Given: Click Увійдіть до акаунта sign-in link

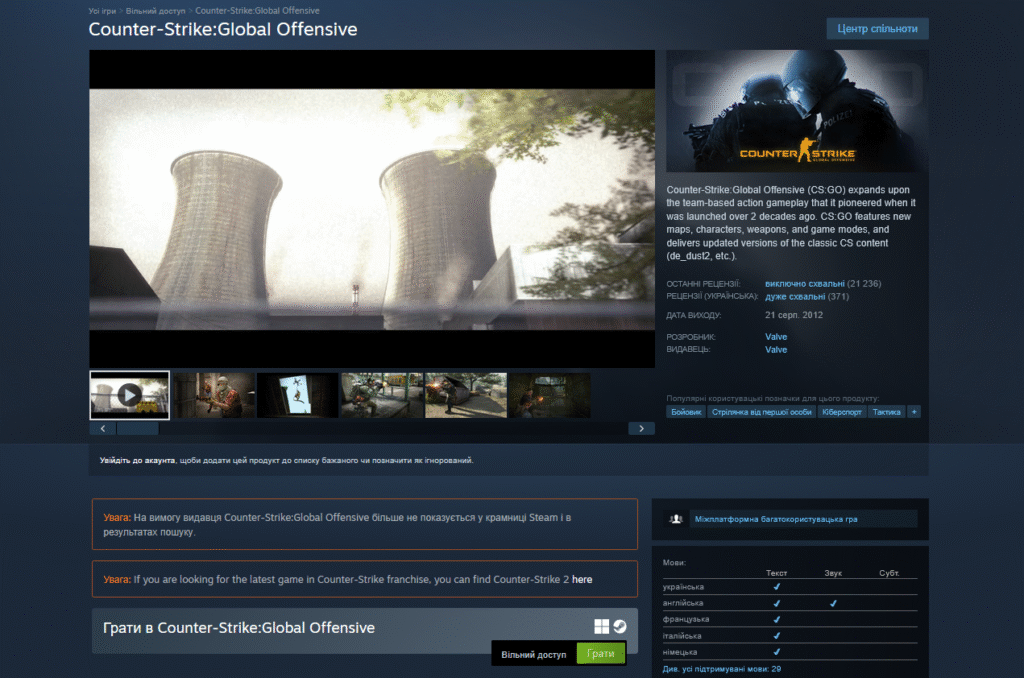Looking at the screenshot, I should [x=136, y=460].
